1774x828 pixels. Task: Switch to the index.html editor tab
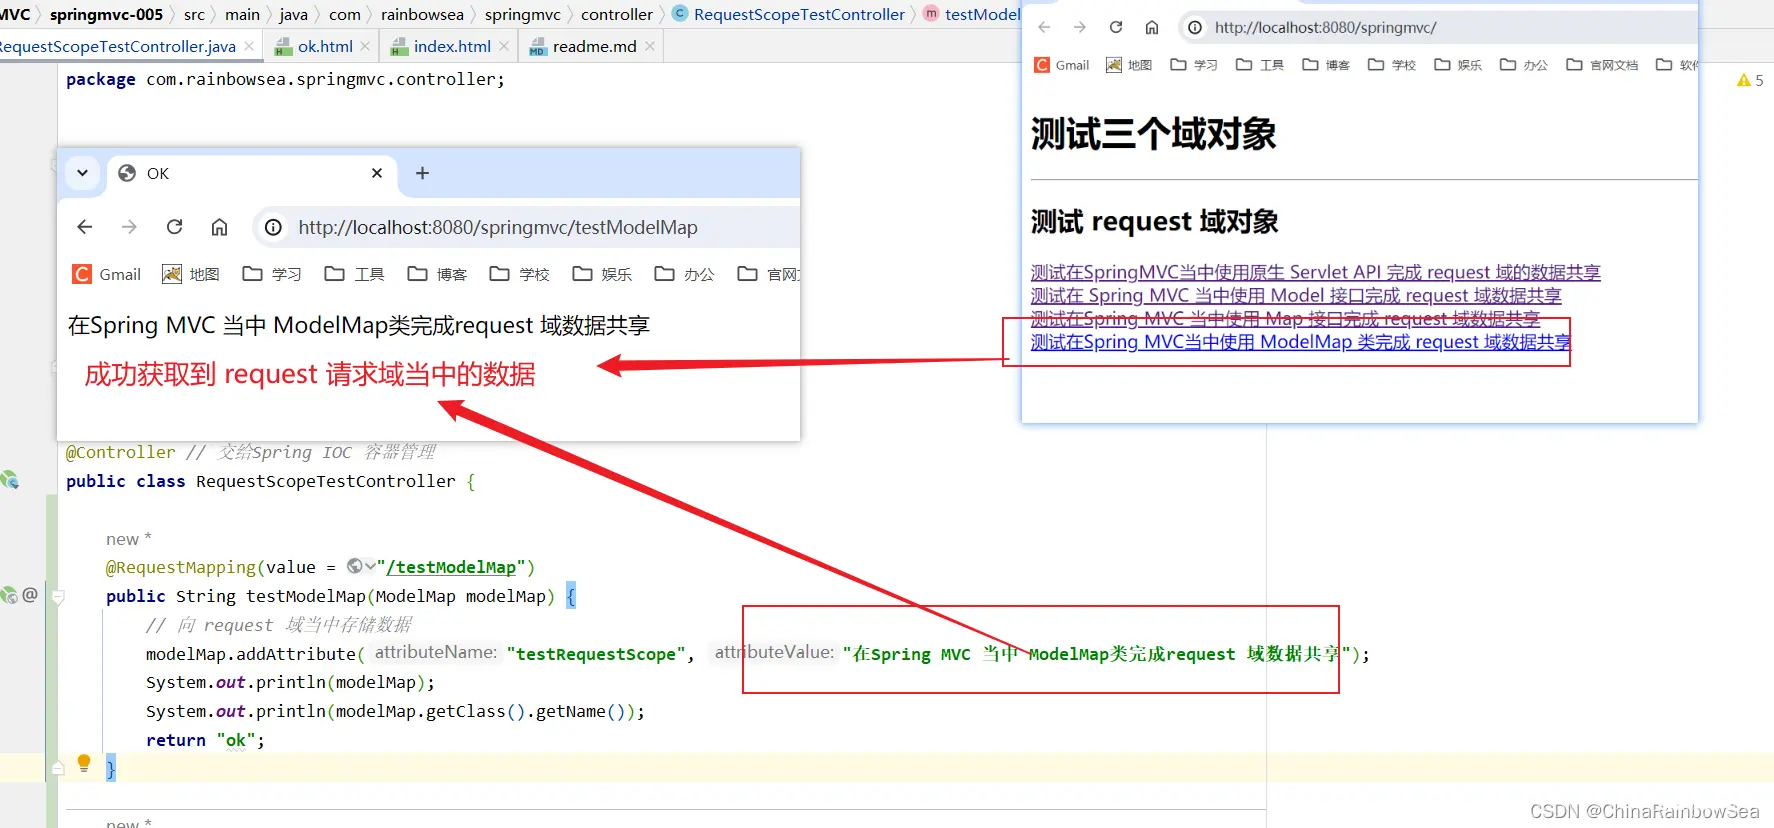click(x=452, y=46)
